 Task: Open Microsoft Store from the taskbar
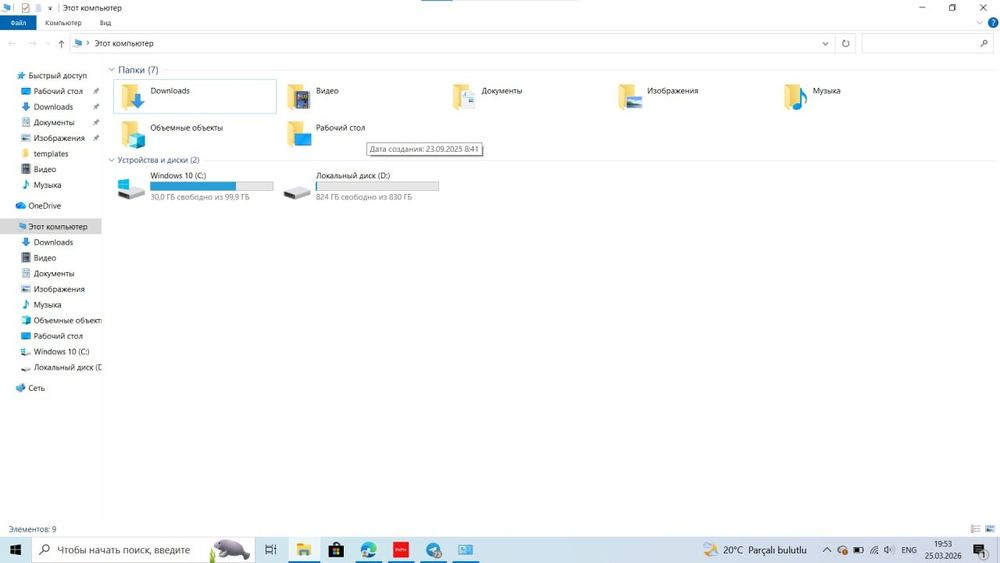click(x=336, y=550)
